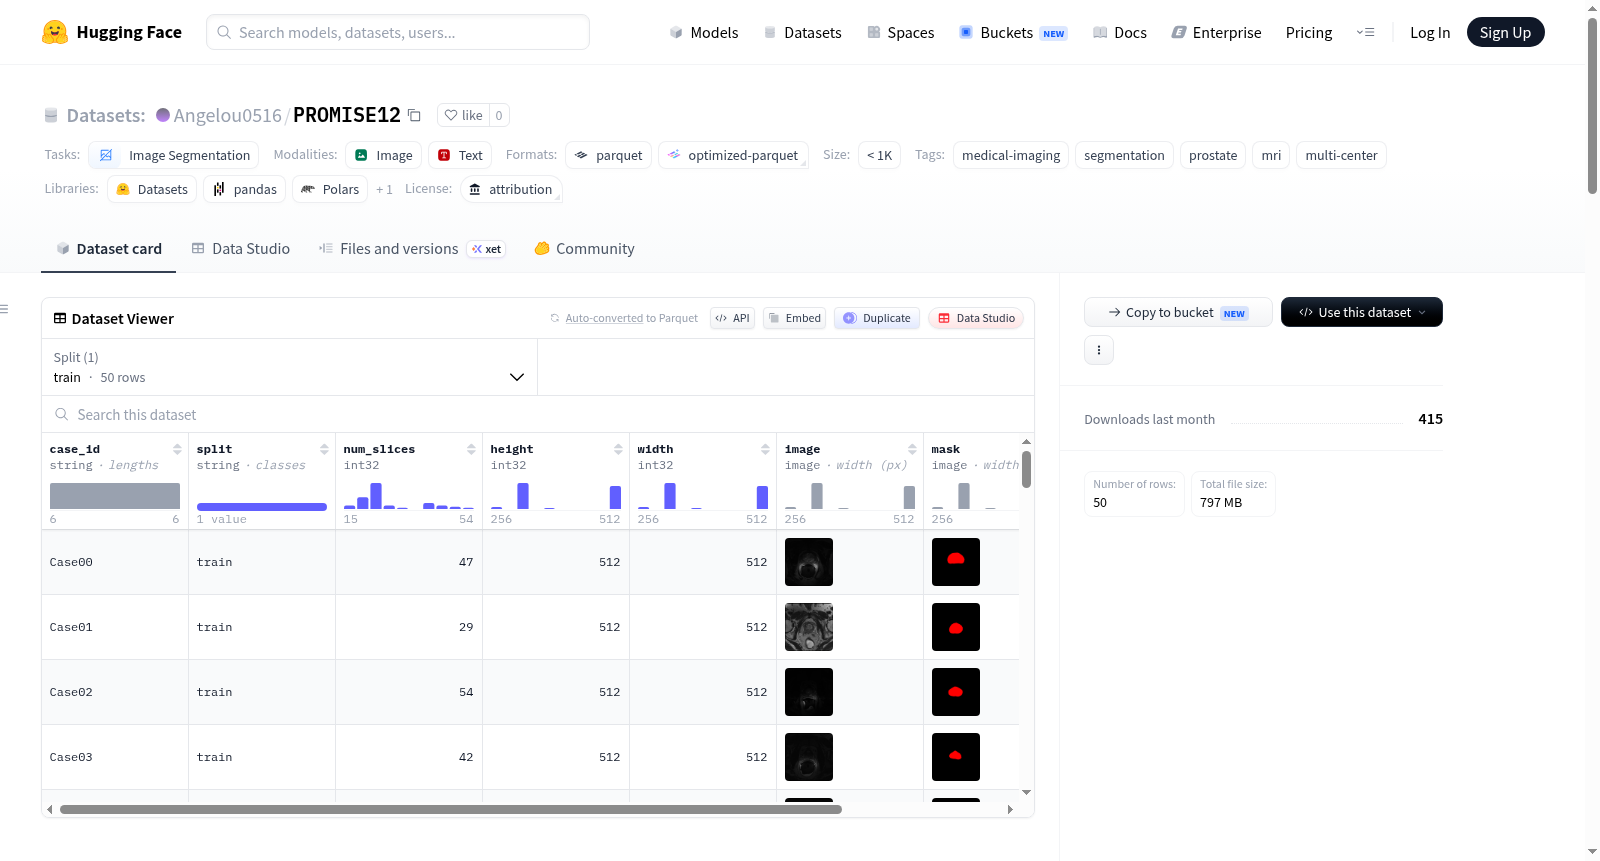The image size is (1600, 861).
Task: Select the optimized-parquet format tag
Action: tap(733, 155)
